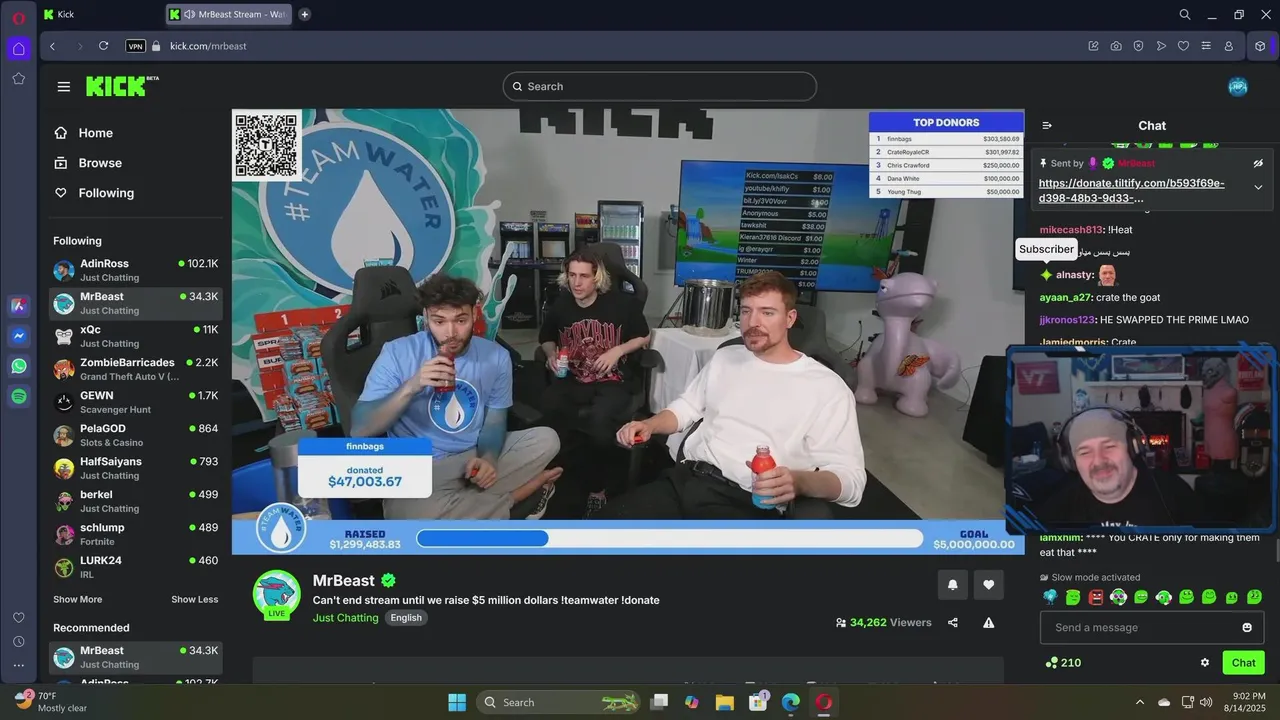Image resolution: width=1280 pixels, height=720 pixels.
Task: Switch to the first Kick browser tab
Action: [100, 14]
